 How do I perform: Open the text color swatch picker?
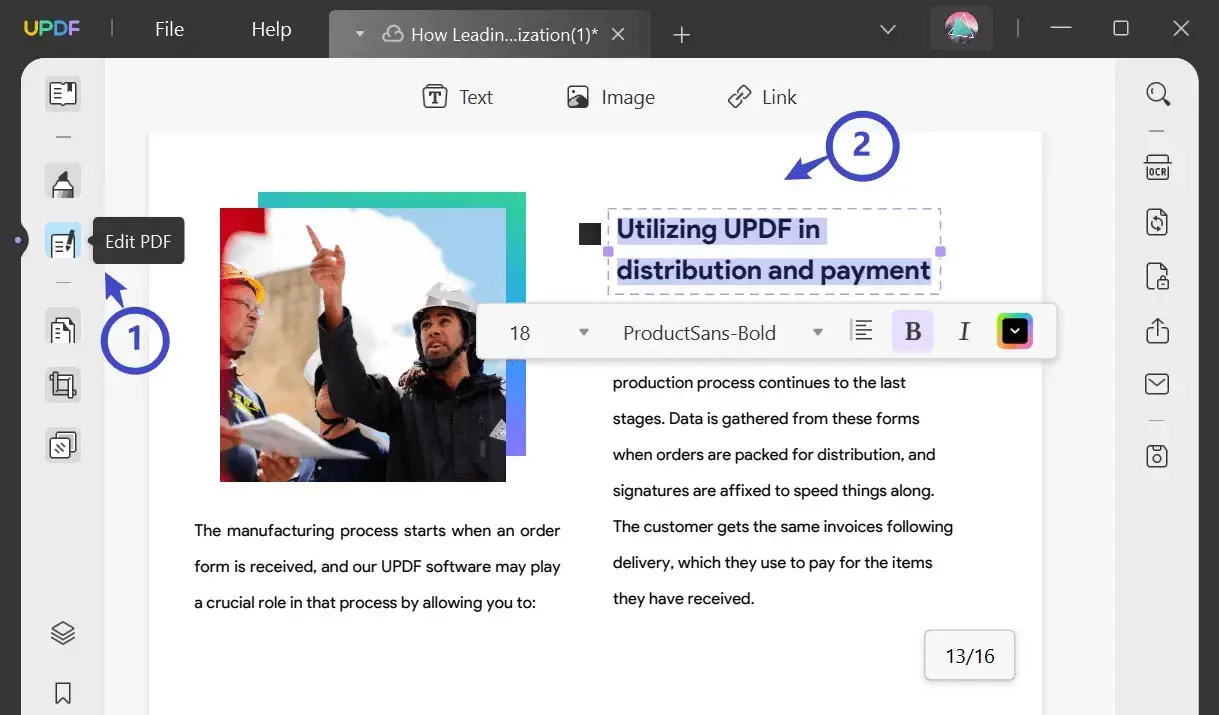click(x=1014, y=330)
